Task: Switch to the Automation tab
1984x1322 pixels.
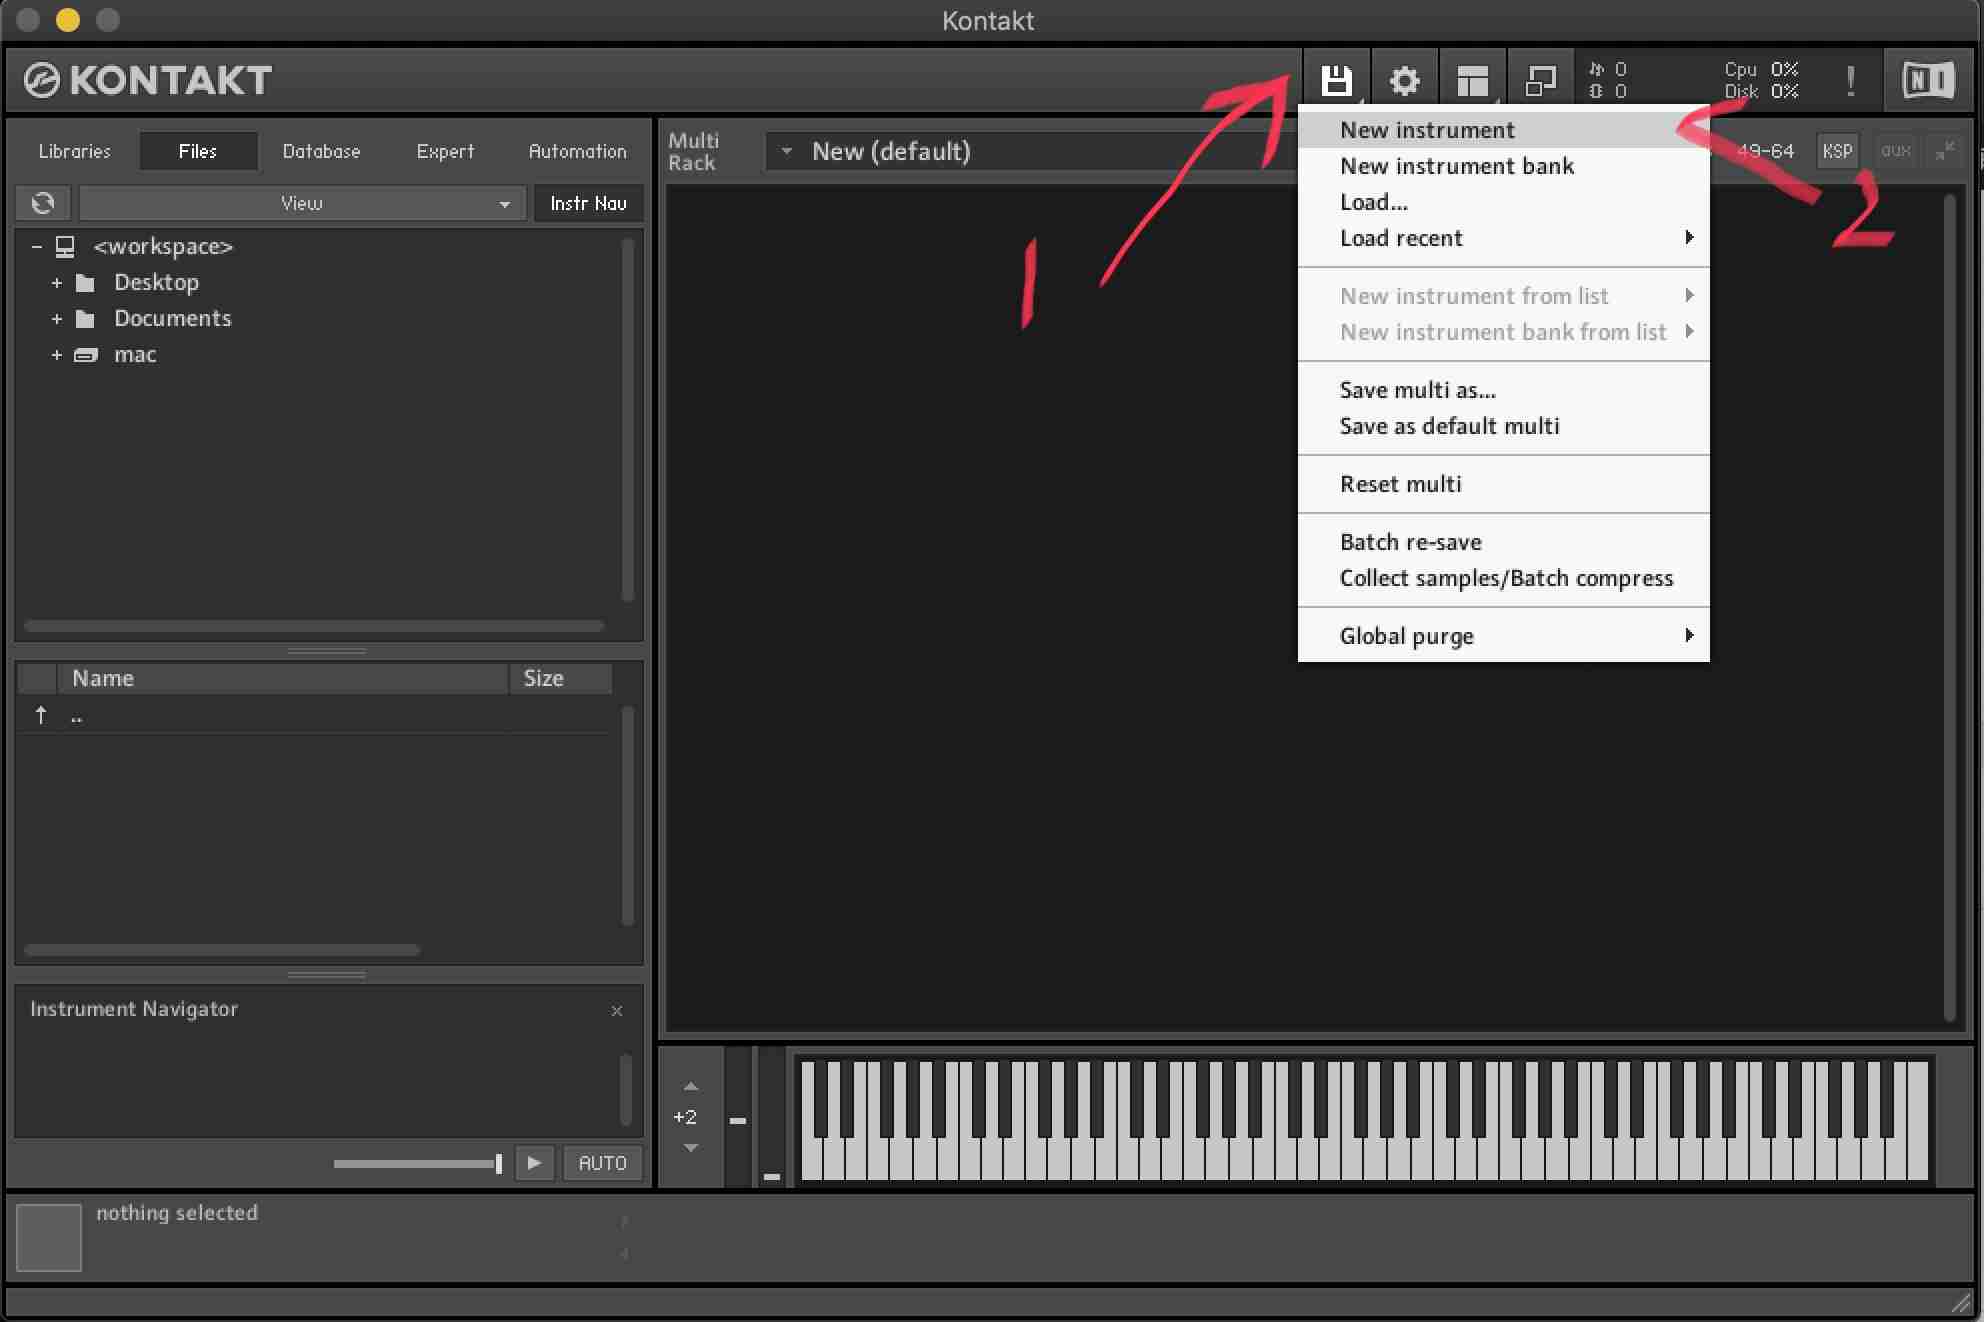Action: click(577, 151)
